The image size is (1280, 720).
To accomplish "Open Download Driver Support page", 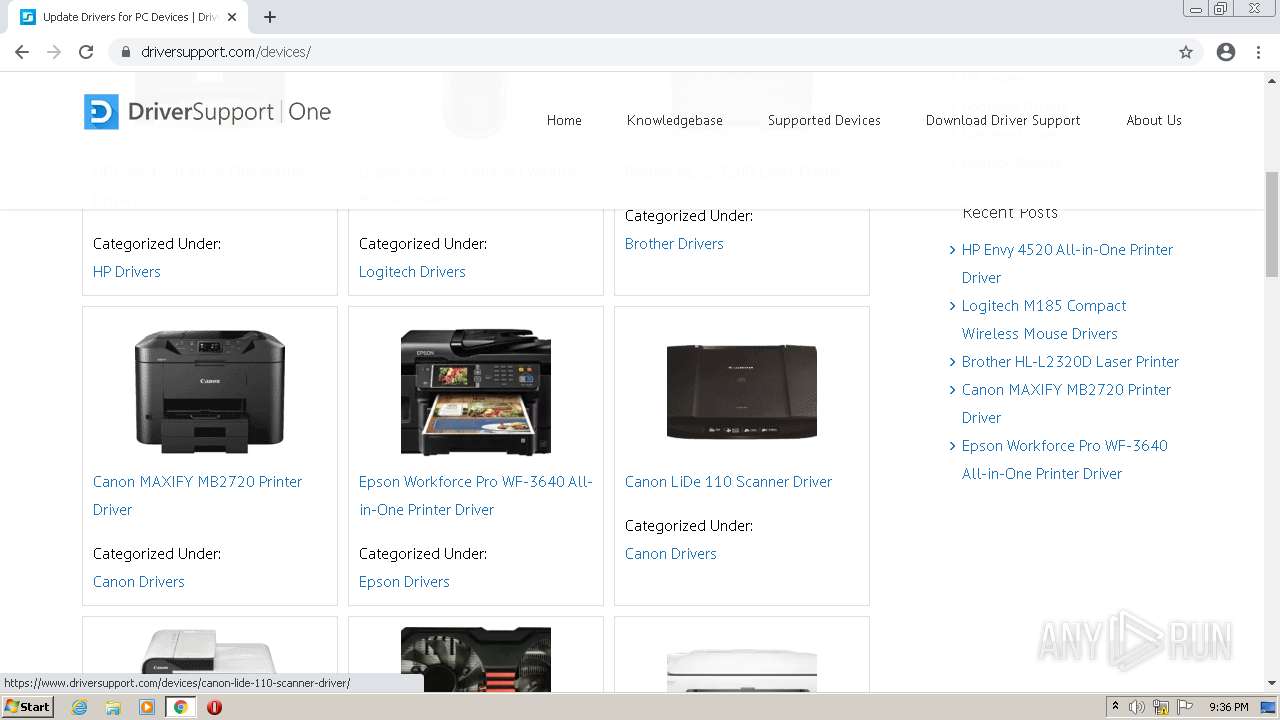I will [x=1003, y=120].
